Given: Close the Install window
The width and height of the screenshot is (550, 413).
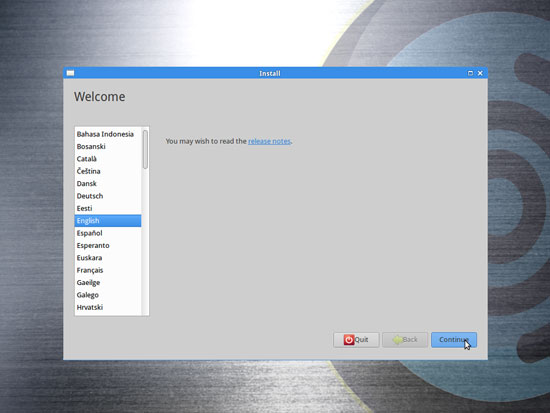Looking at the screenshot, I should click(x=480, y=73).
